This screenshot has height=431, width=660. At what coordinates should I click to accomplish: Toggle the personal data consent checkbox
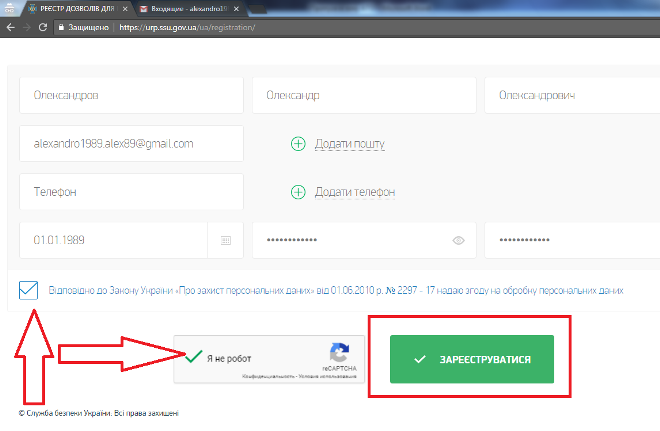[x=29, y=291]
